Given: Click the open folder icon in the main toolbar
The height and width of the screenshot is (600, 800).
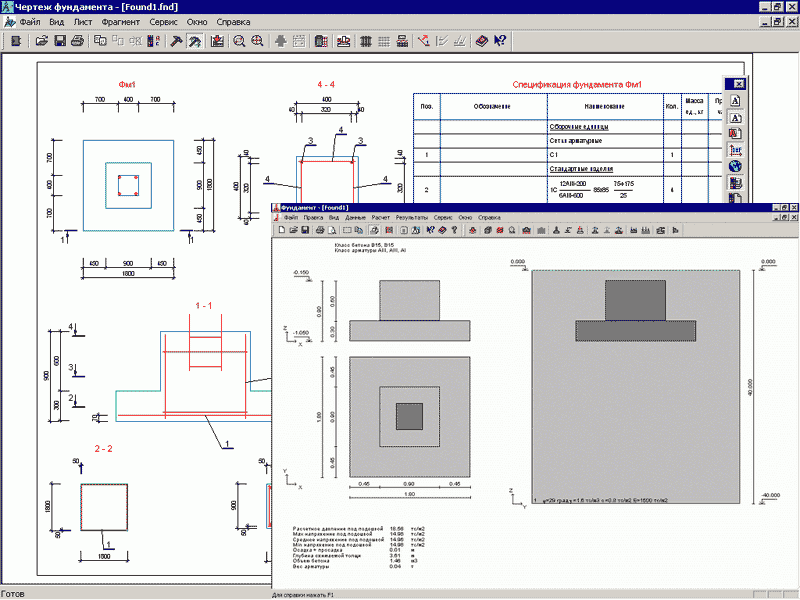Looking at the screenshot, I should [x=42, y=41].
